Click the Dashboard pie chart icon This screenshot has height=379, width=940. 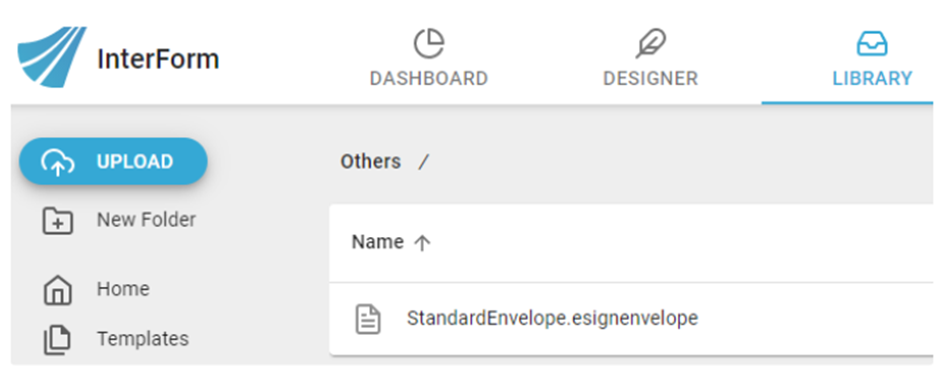click(x=429, y=44)
